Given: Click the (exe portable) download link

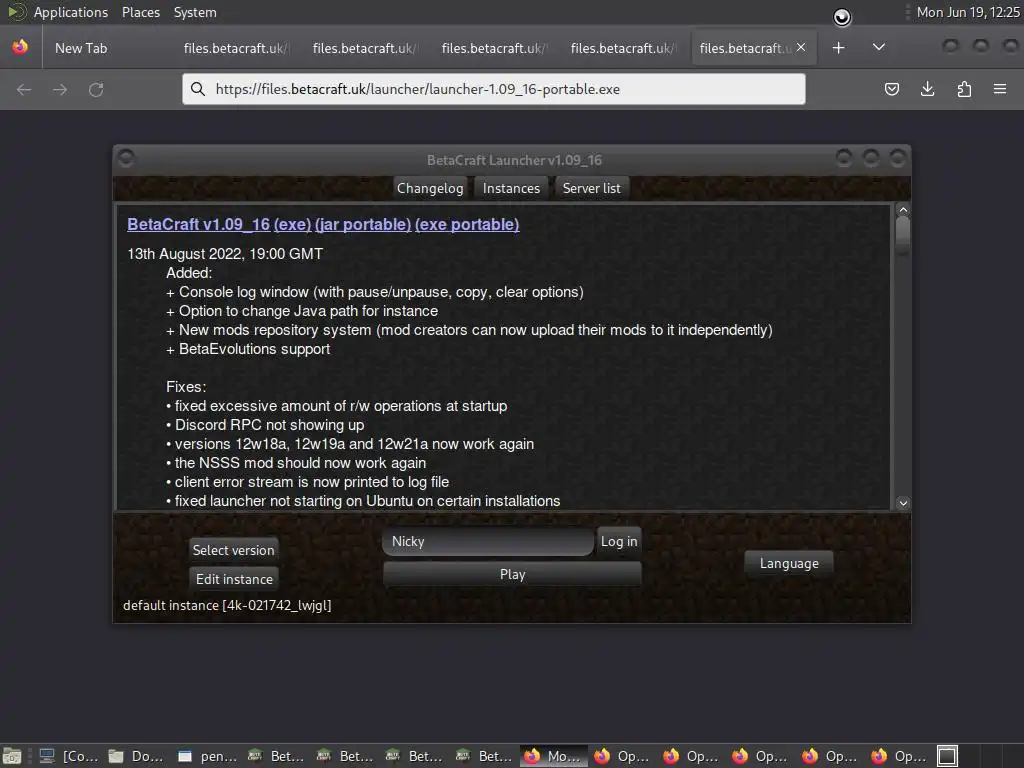Looking at the screenshot, I should click(467, 224).
